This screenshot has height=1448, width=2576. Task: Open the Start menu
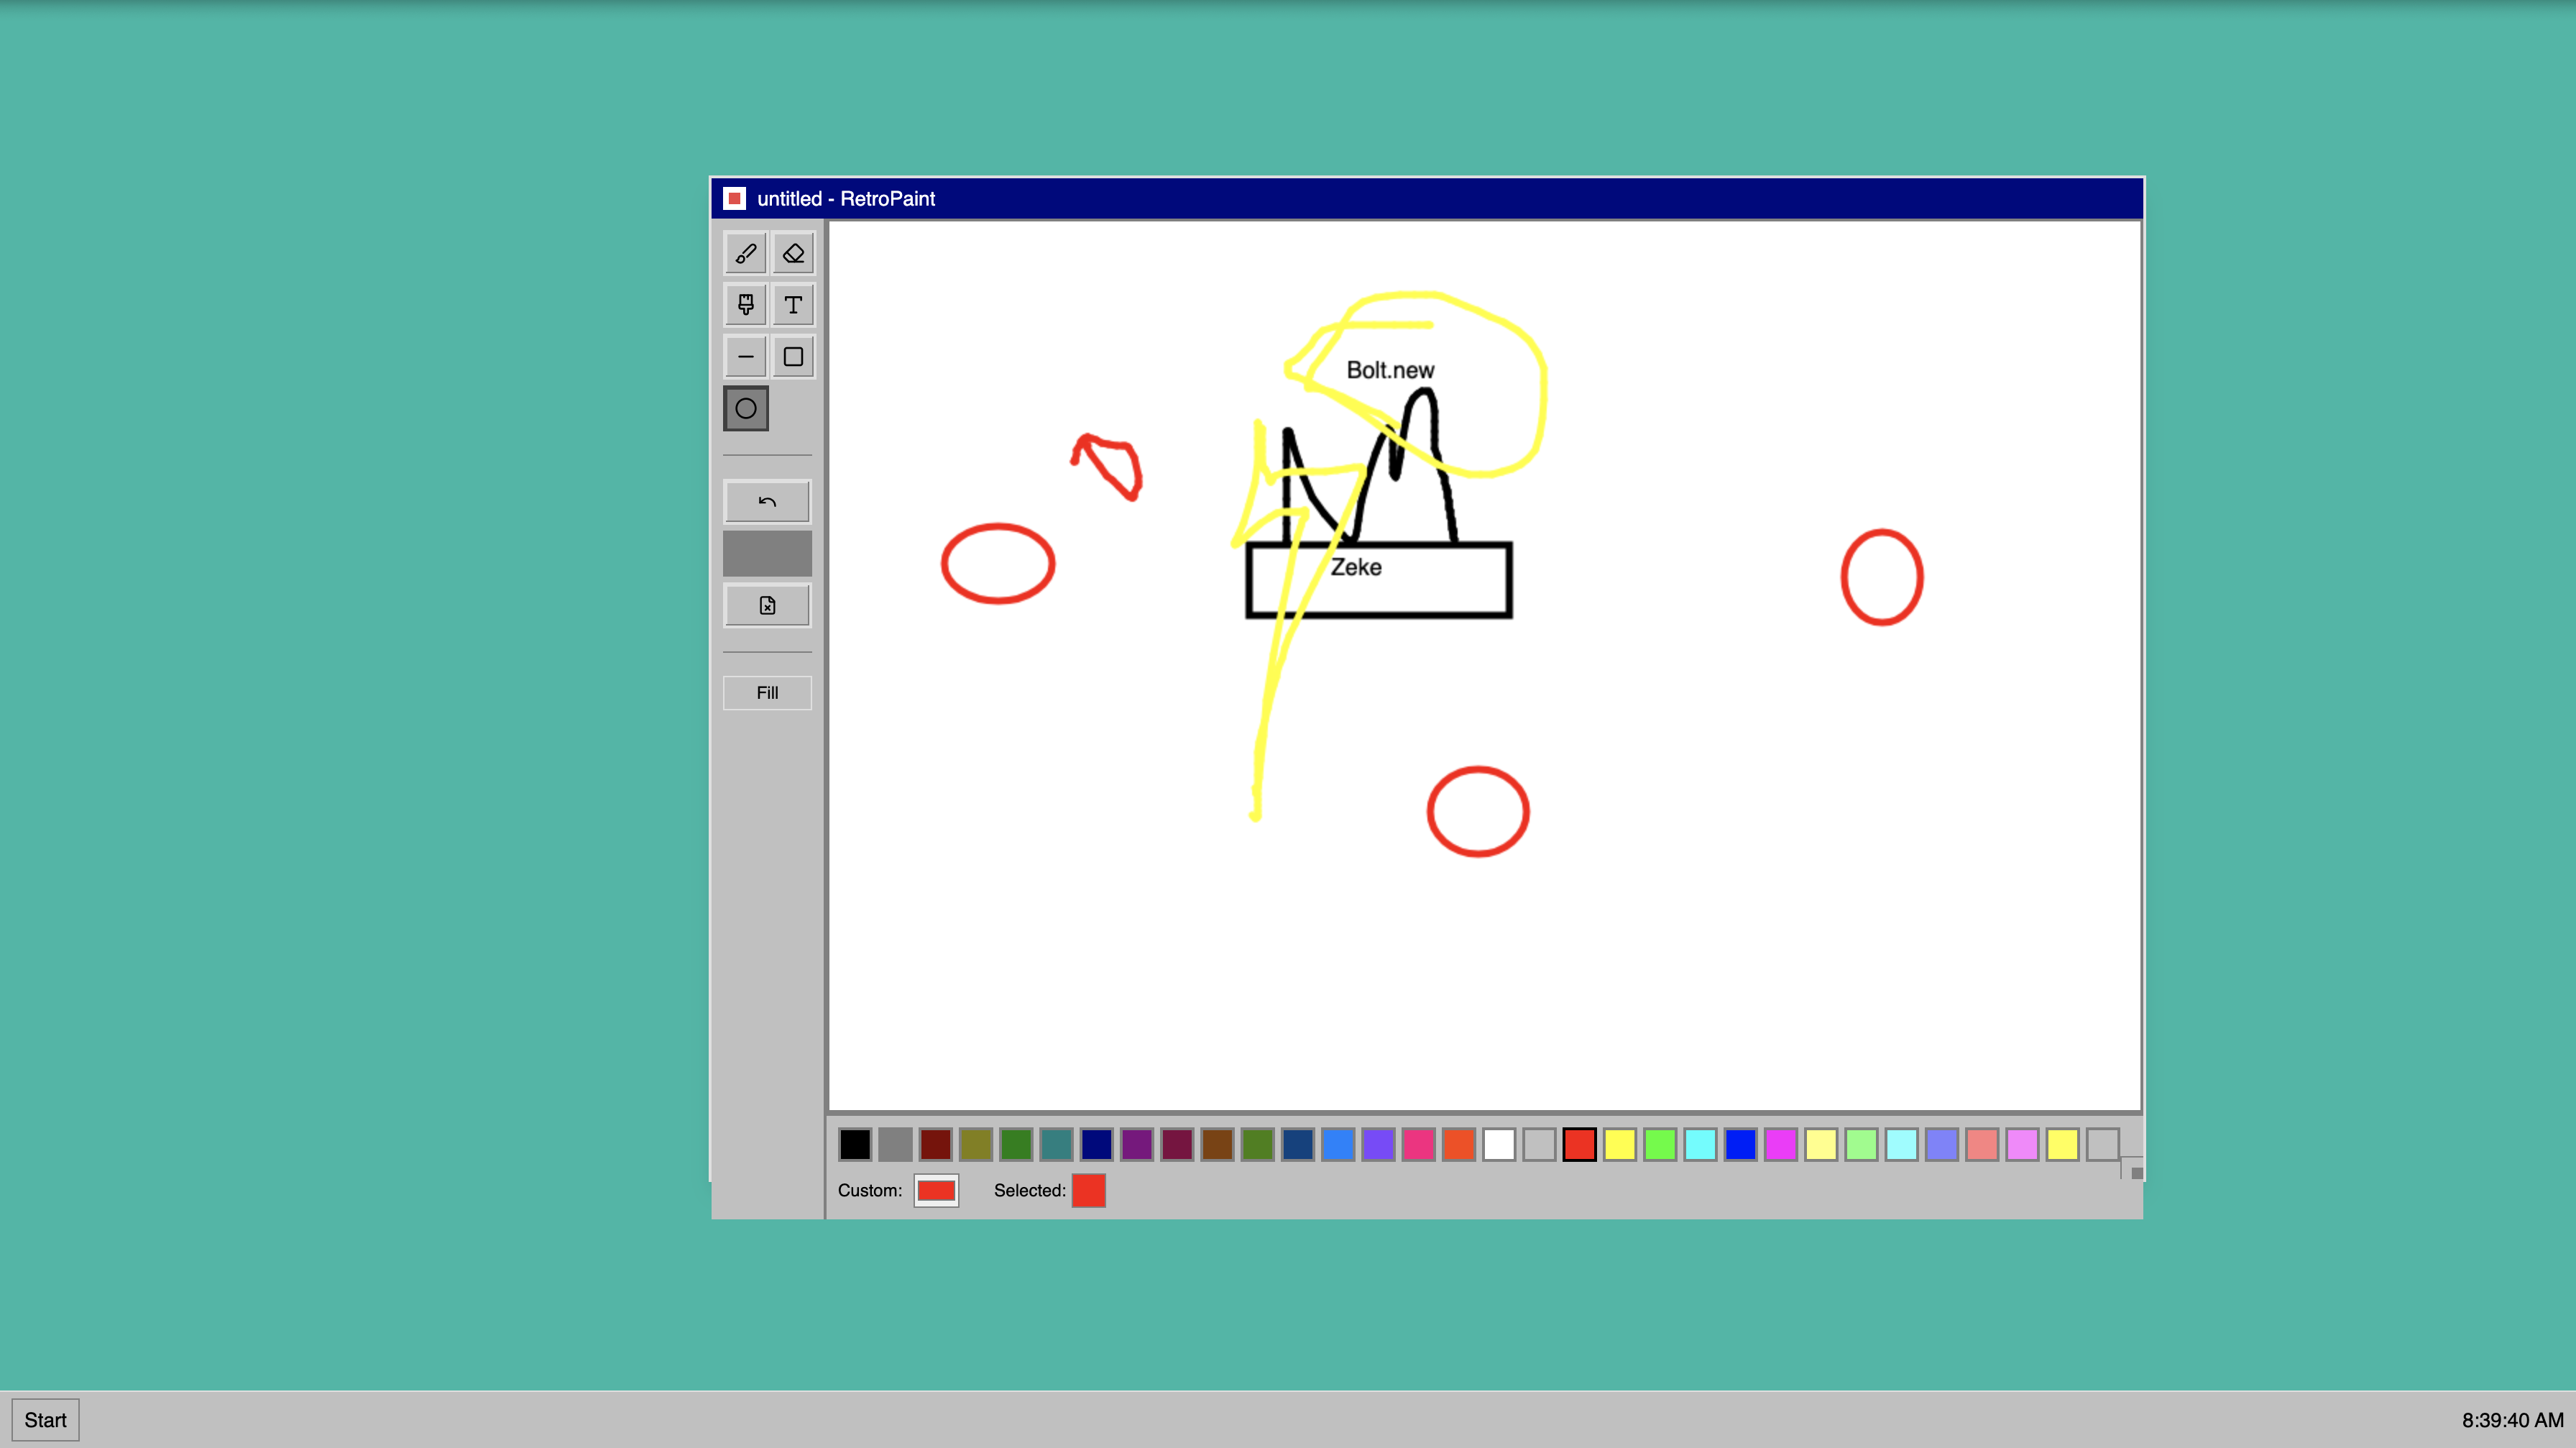click(x=45, y=1420)
